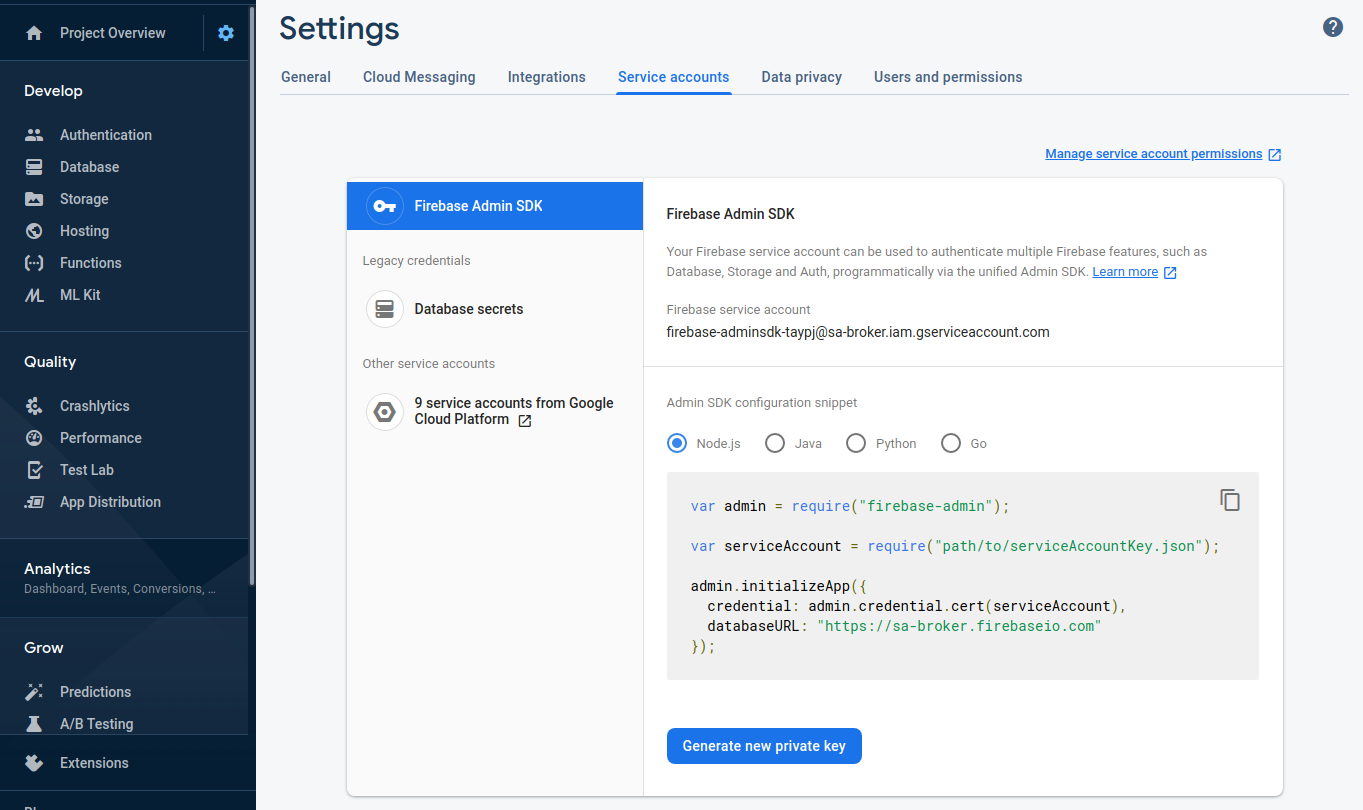Expand the Grow section header
Viewport: 1363px width, 810px height.
44,648
